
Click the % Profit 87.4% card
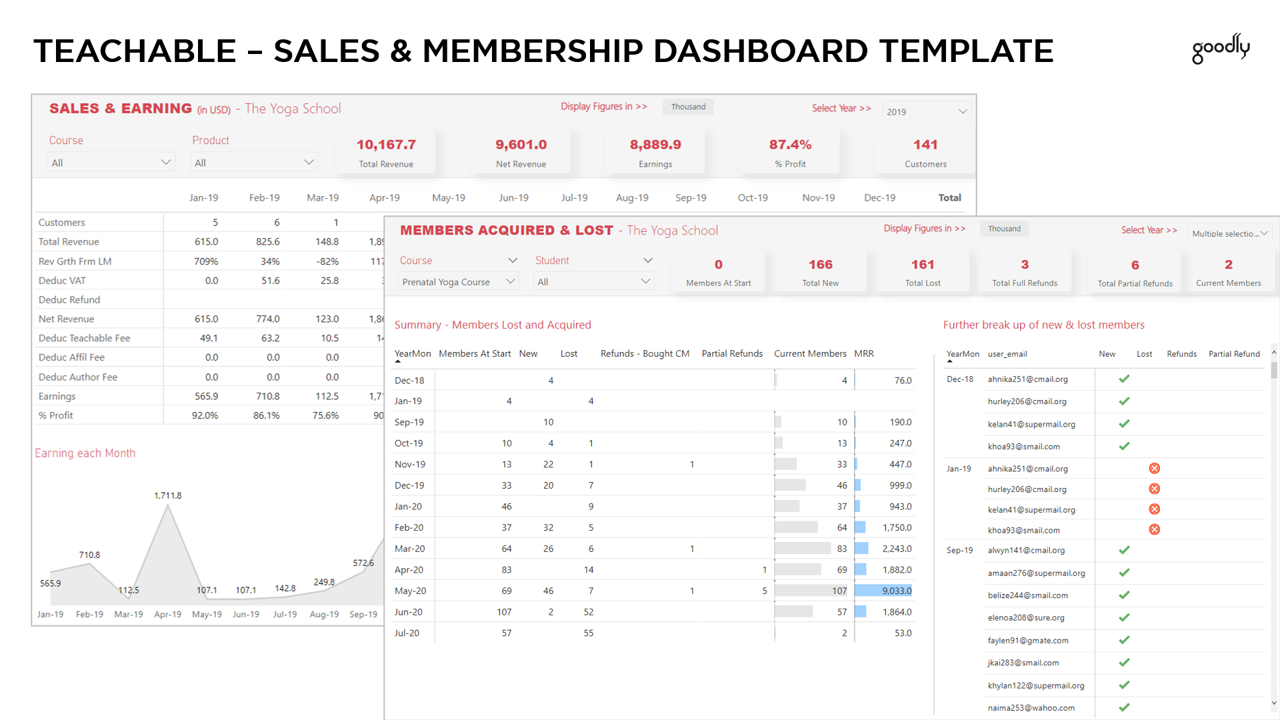click(790, 153)
